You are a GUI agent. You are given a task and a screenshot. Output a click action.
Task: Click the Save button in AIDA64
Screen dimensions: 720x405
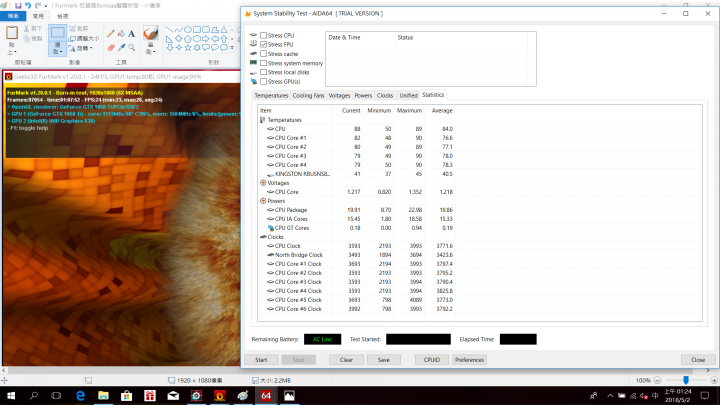[x=384, y=360]
